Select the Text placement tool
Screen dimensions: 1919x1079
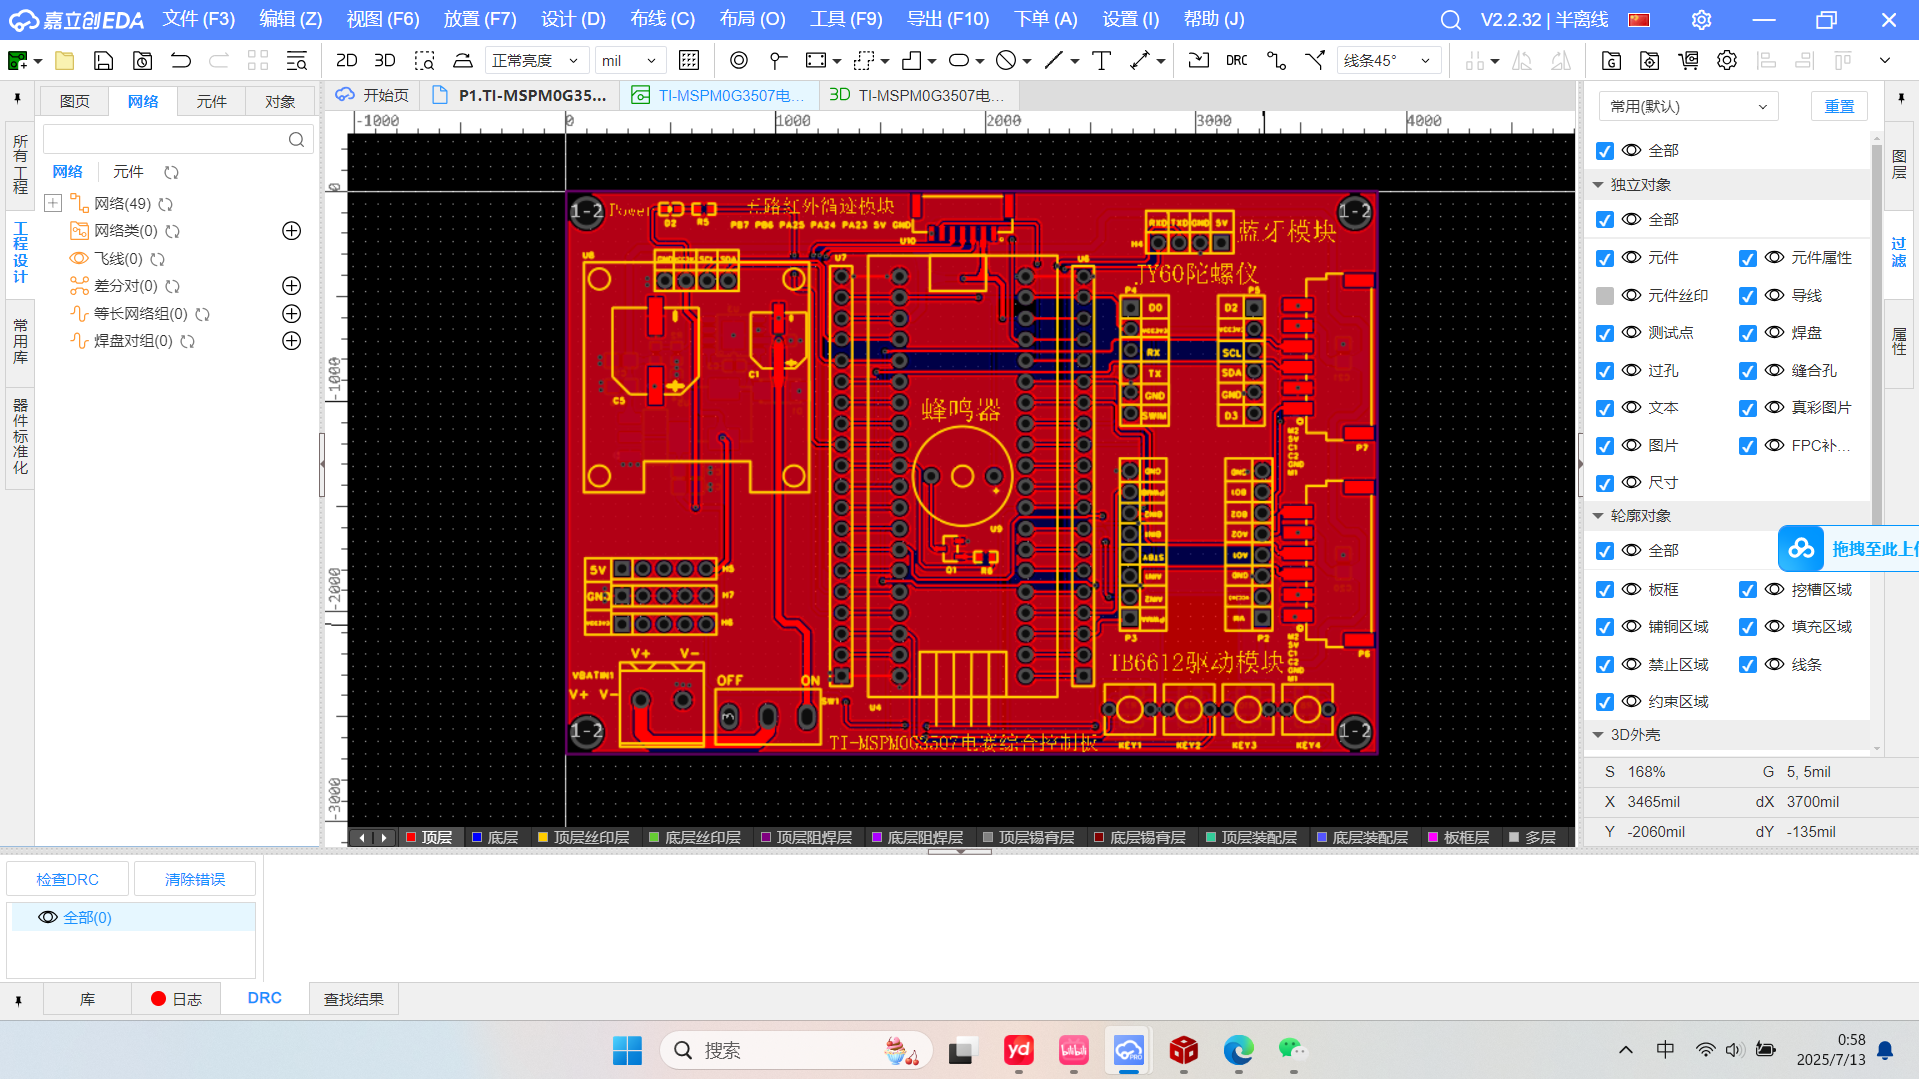[1101, 60]
